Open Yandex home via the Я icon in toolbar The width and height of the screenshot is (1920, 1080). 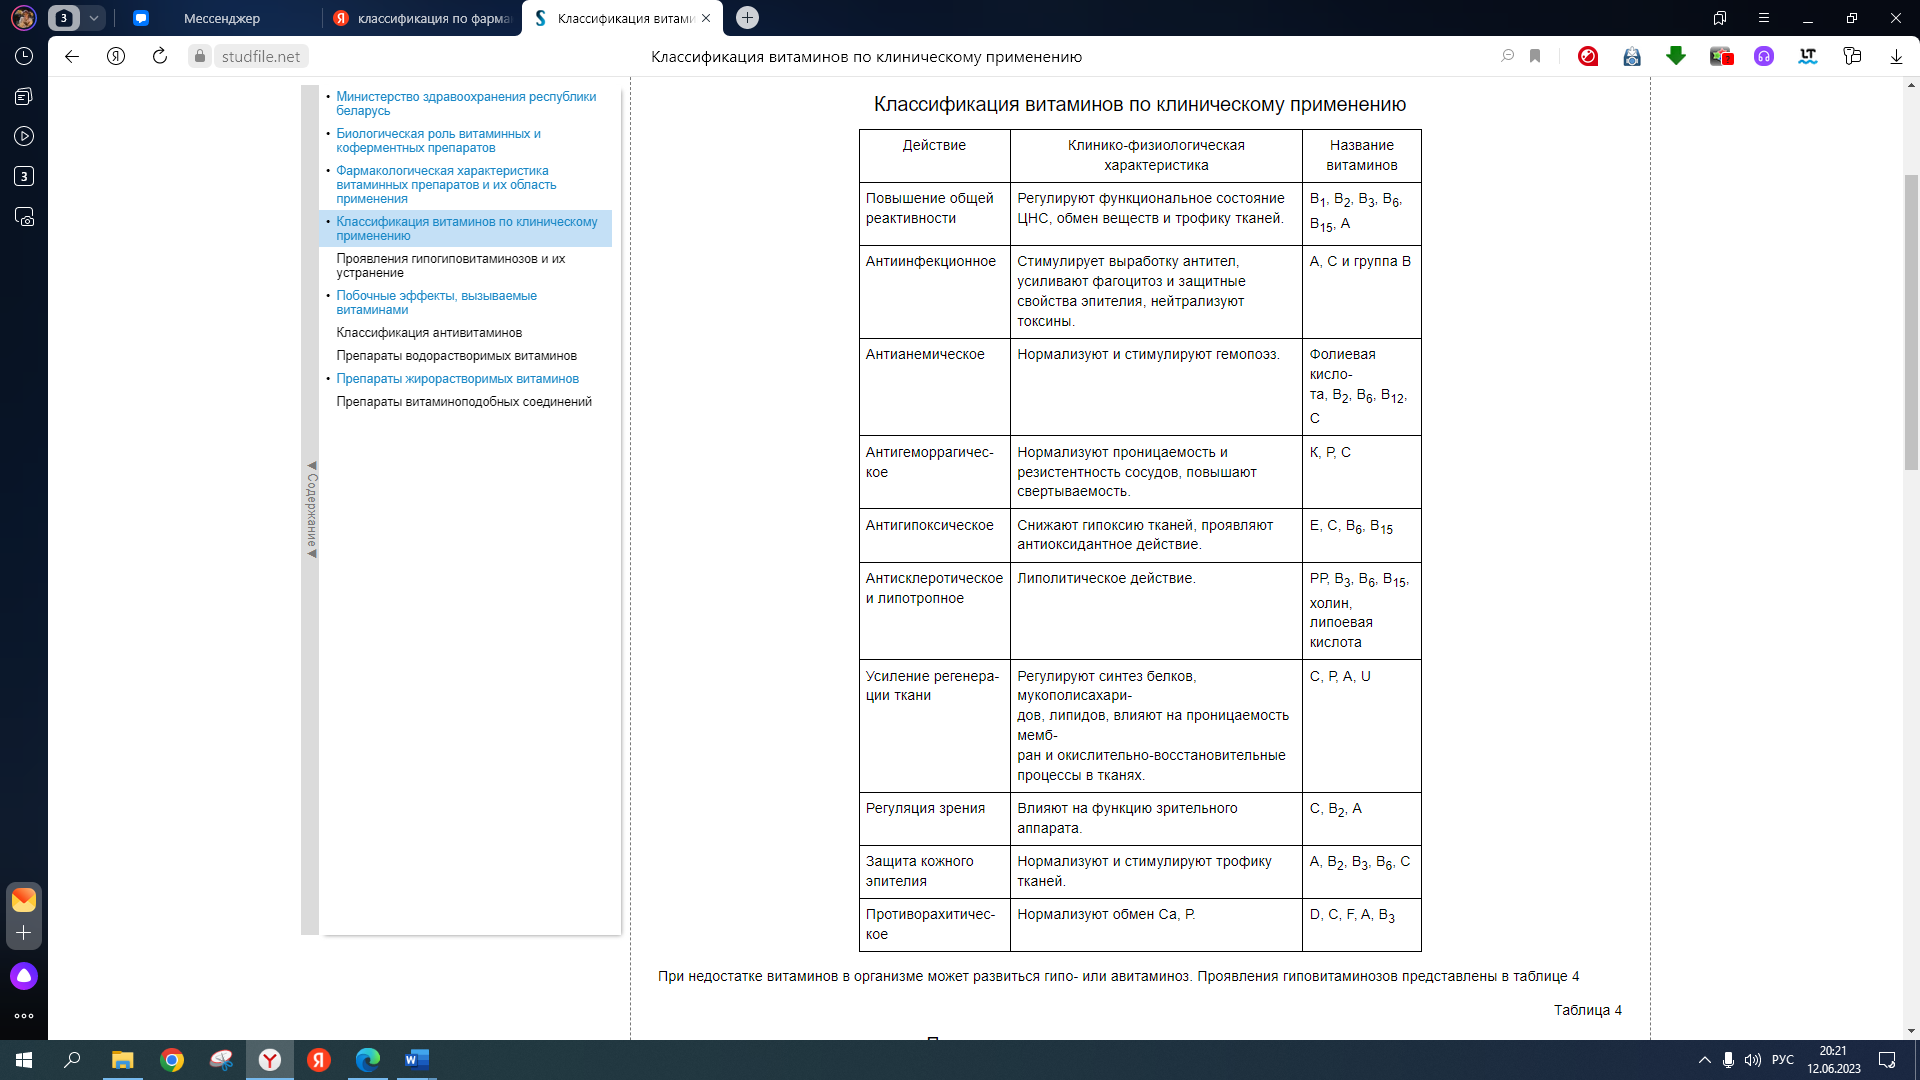[116, 57]
